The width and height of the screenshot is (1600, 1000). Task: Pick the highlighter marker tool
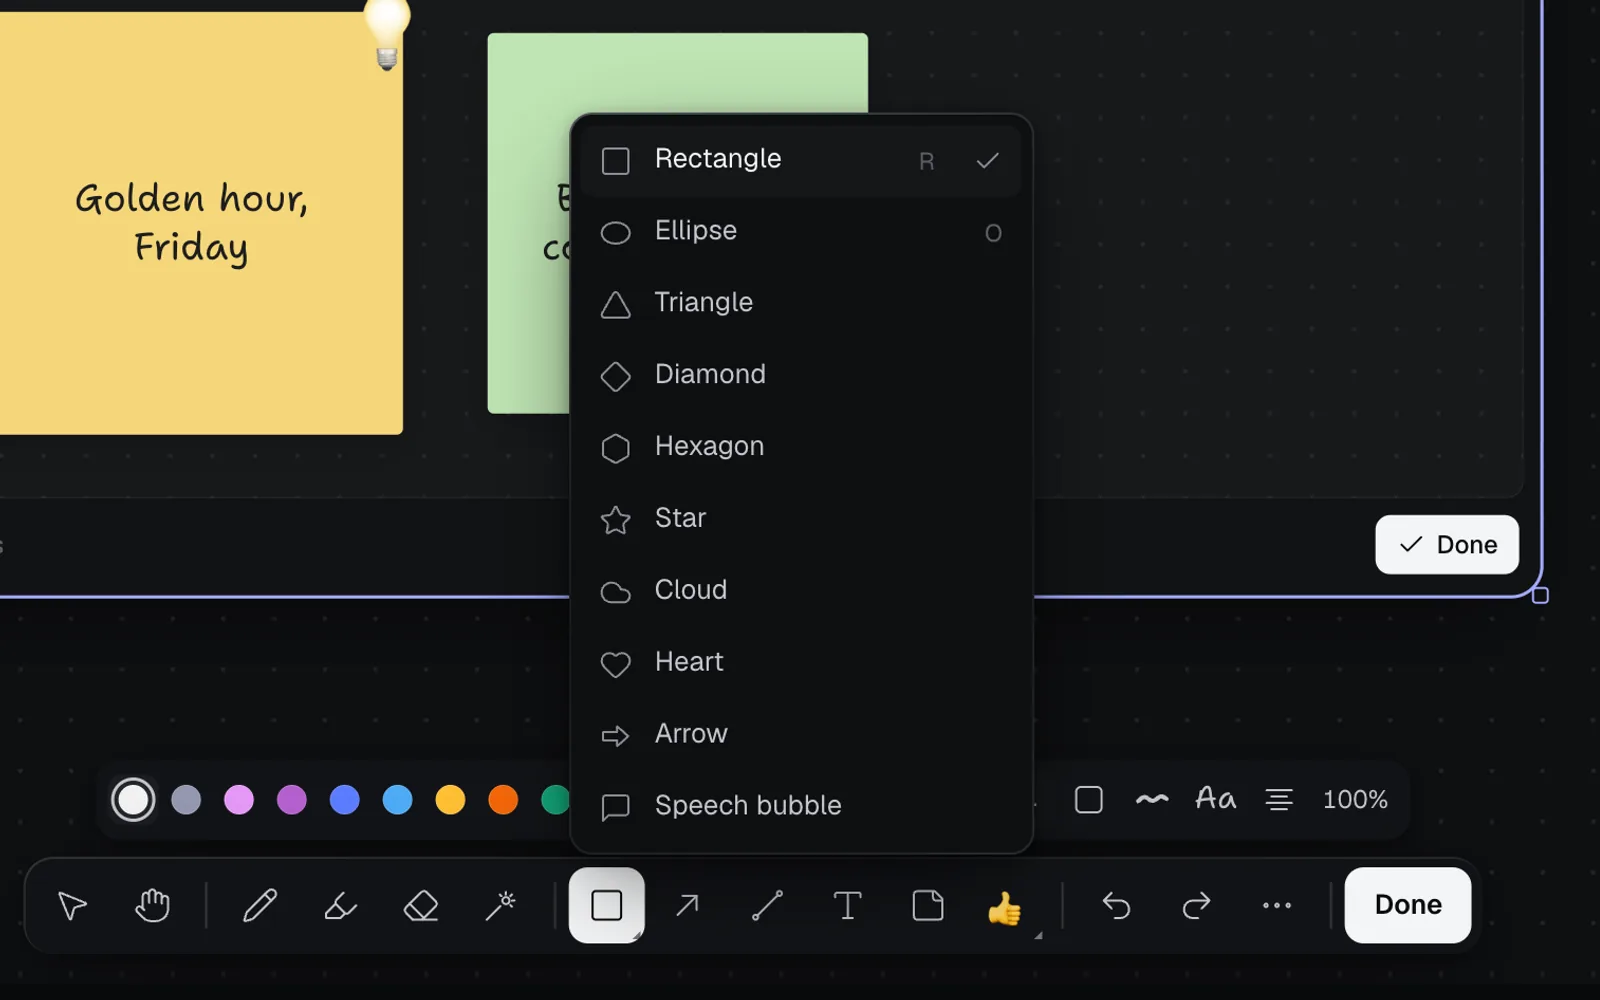click(x=340, y=905)
